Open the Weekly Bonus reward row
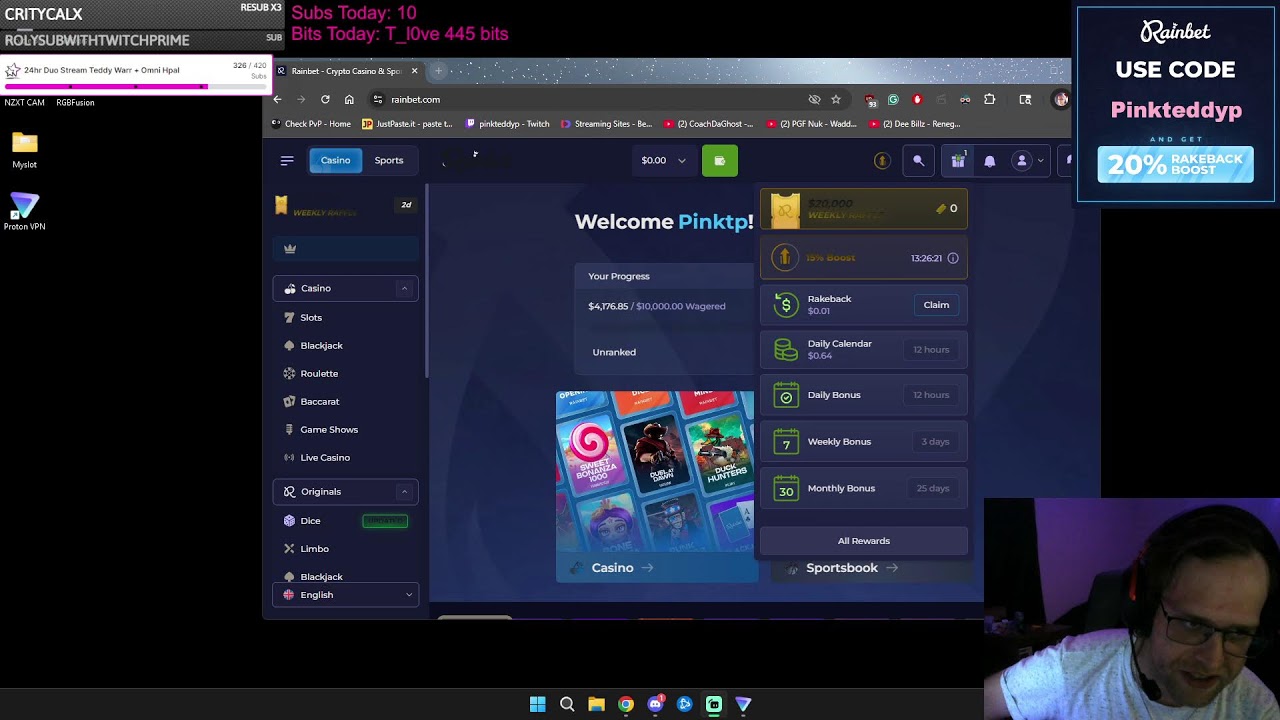This screenshot has height=720, width=1280. pos(864,441)
